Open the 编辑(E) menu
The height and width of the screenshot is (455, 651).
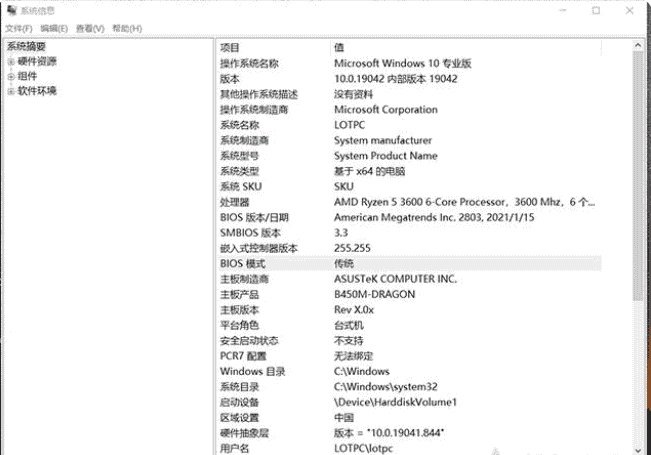pos(54,28)
